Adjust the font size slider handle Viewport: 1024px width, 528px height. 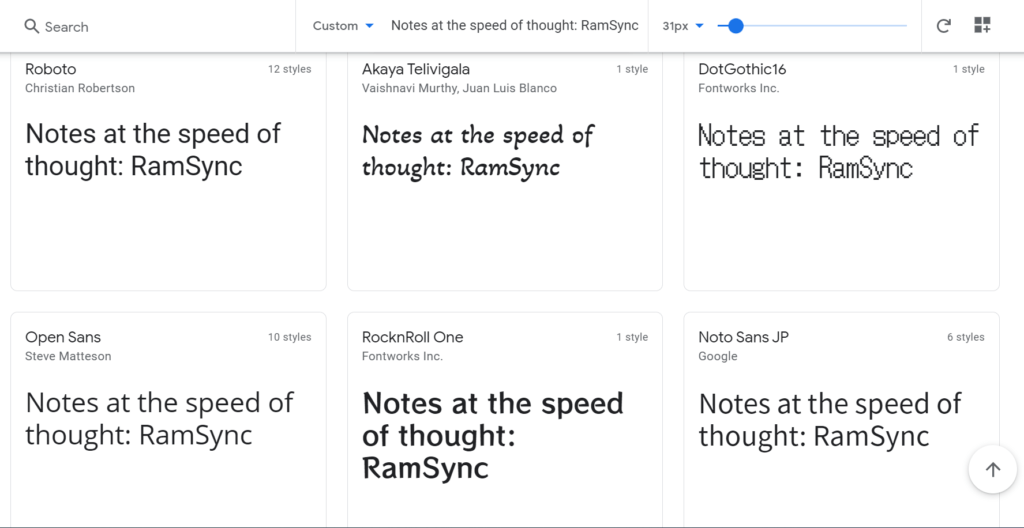735,26
